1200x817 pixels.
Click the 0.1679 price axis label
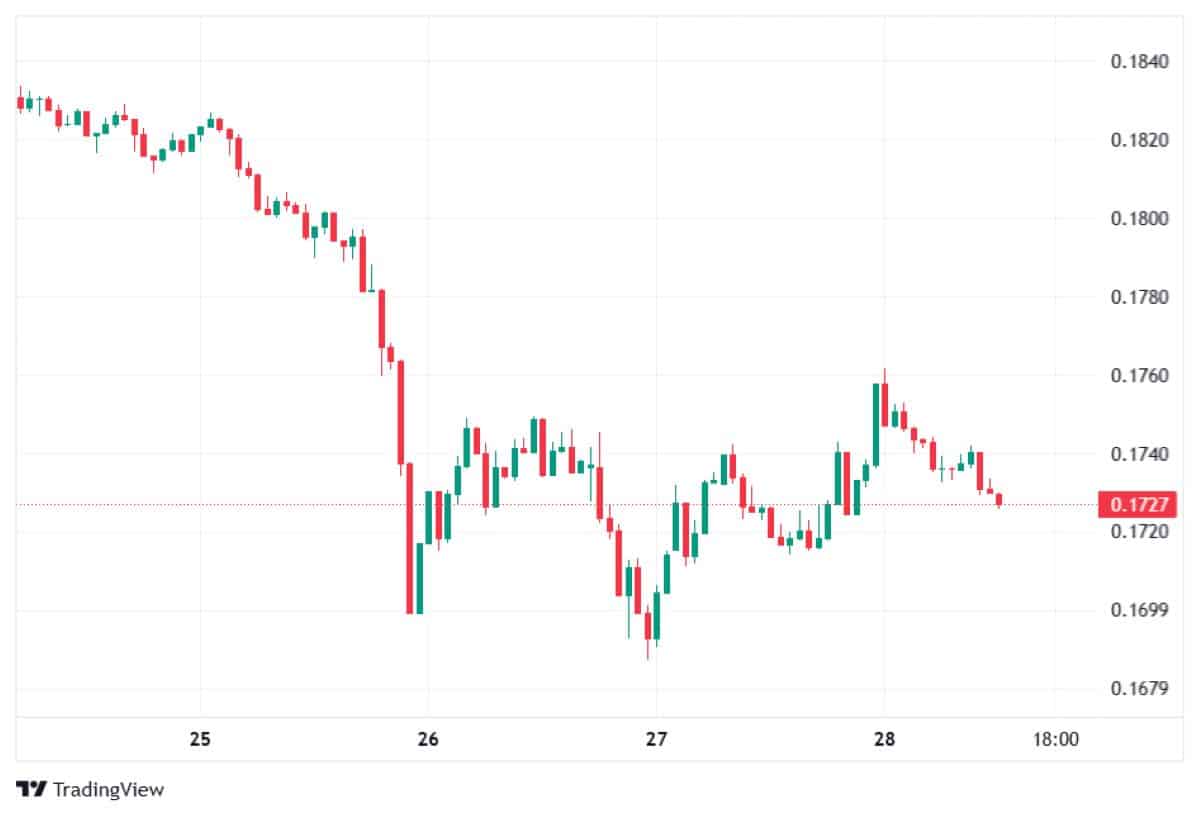click(x=1139, y=689)
